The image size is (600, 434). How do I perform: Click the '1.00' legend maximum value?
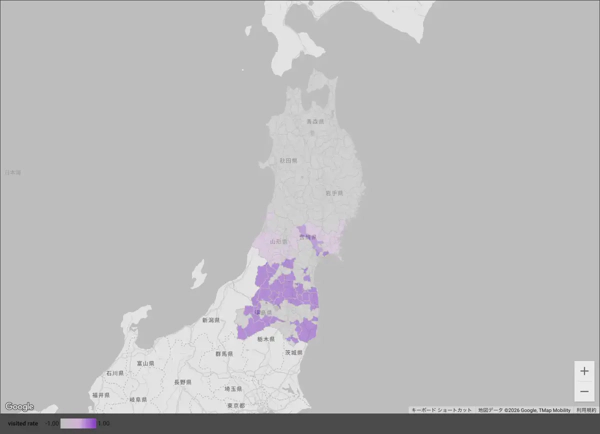(104, 423)
